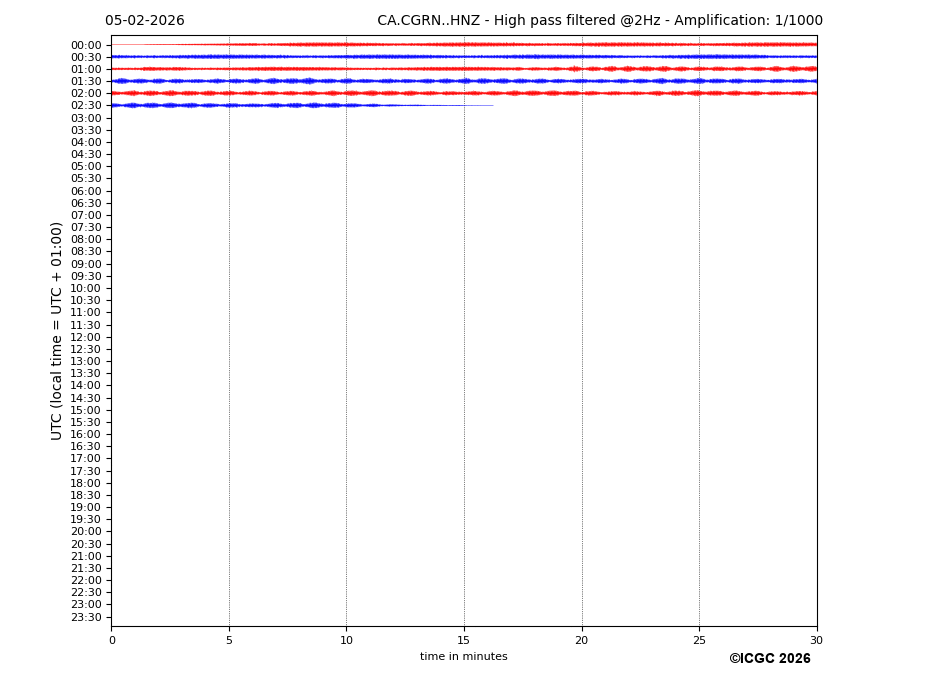This screenshot has width=927, height=696.
Task: Select the blue 01:30 seismic trace
Action: point(463,81)
